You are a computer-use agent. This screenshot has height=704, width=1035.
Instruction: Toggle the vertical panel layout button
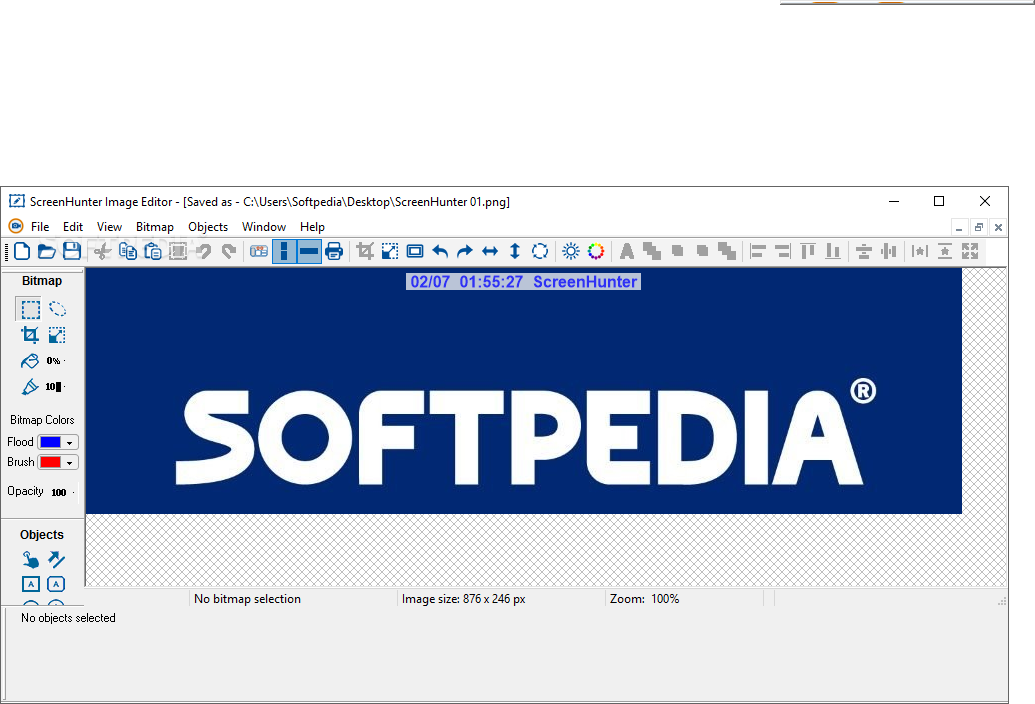click(x=284, y=251)
